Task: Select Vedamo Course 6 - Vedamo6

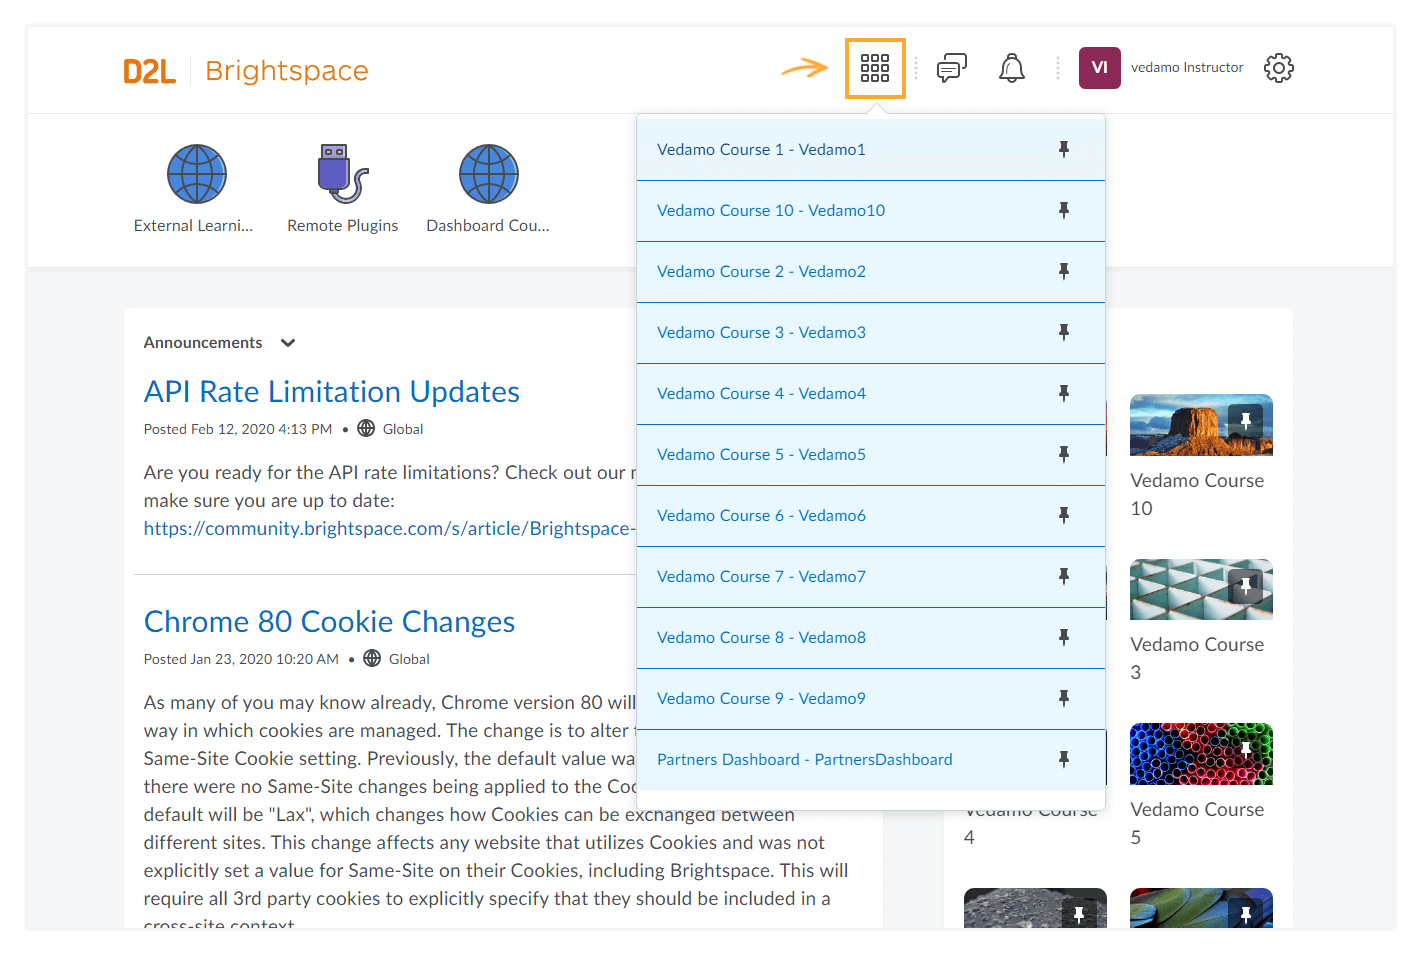Action: (871, 516)
